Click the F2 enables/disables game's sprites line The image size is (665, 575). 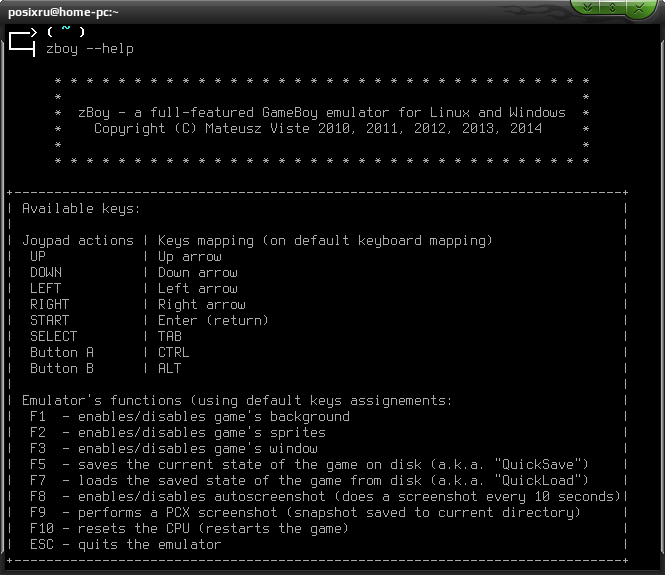tap(178, 433)
